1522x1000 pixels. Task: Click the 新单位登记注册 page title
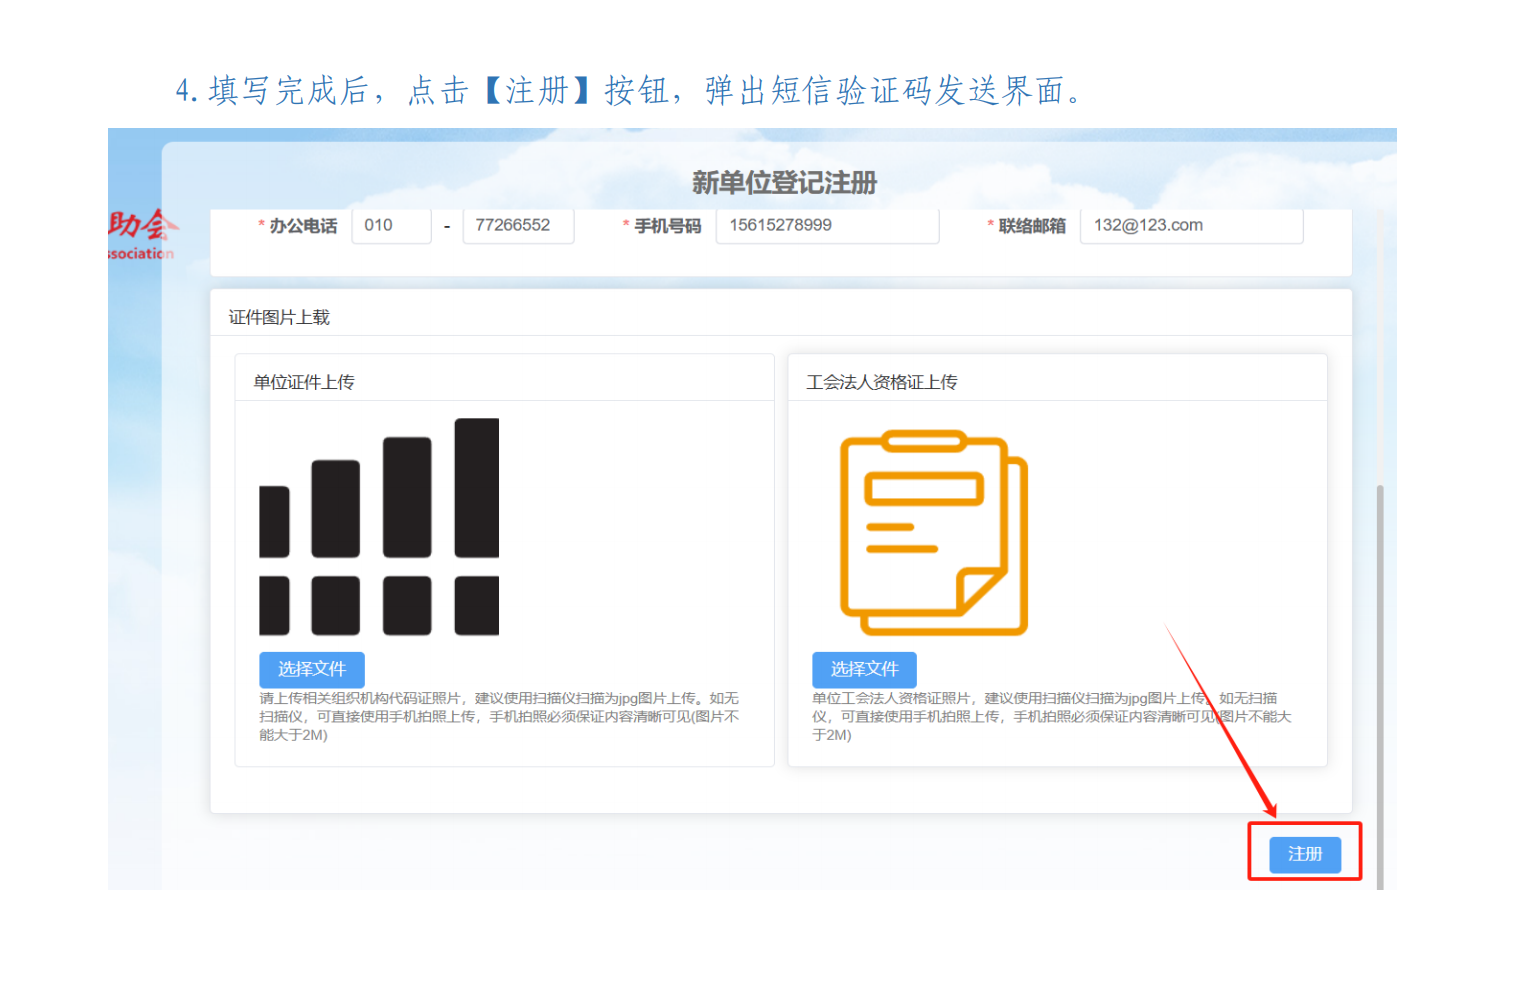pos(784,183)
